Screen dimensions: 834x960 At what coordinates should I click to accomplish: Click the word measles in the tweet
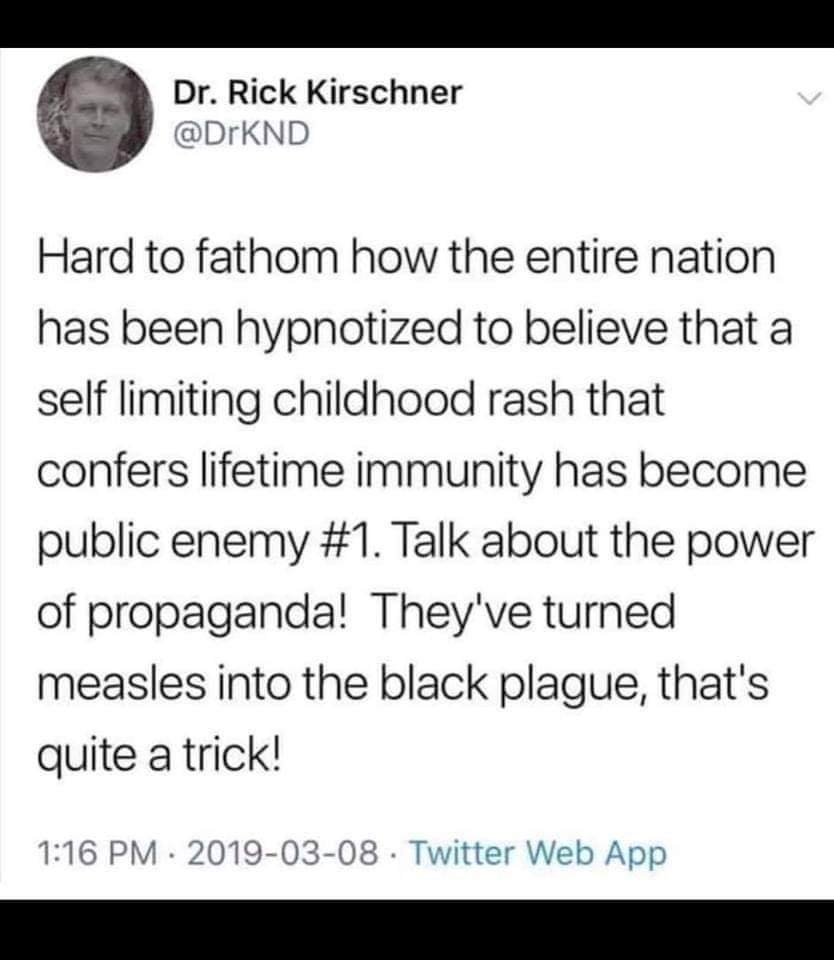point(122,684)
